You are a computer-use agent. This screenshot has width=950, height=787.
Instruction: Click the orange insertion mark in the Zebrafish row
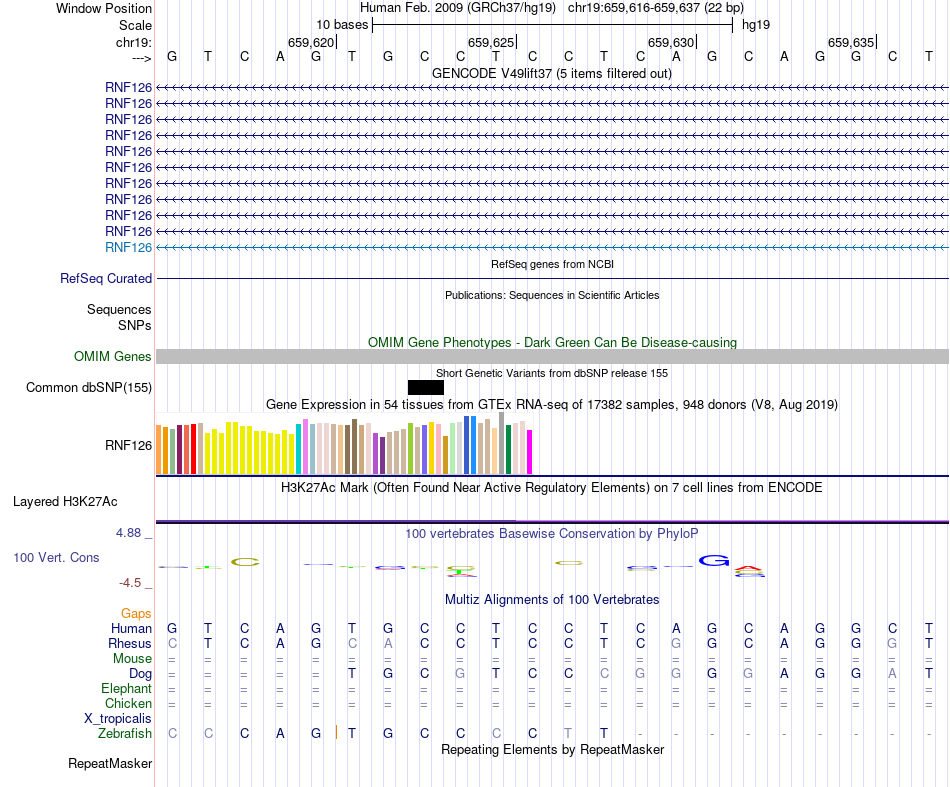tap(336, 732)
